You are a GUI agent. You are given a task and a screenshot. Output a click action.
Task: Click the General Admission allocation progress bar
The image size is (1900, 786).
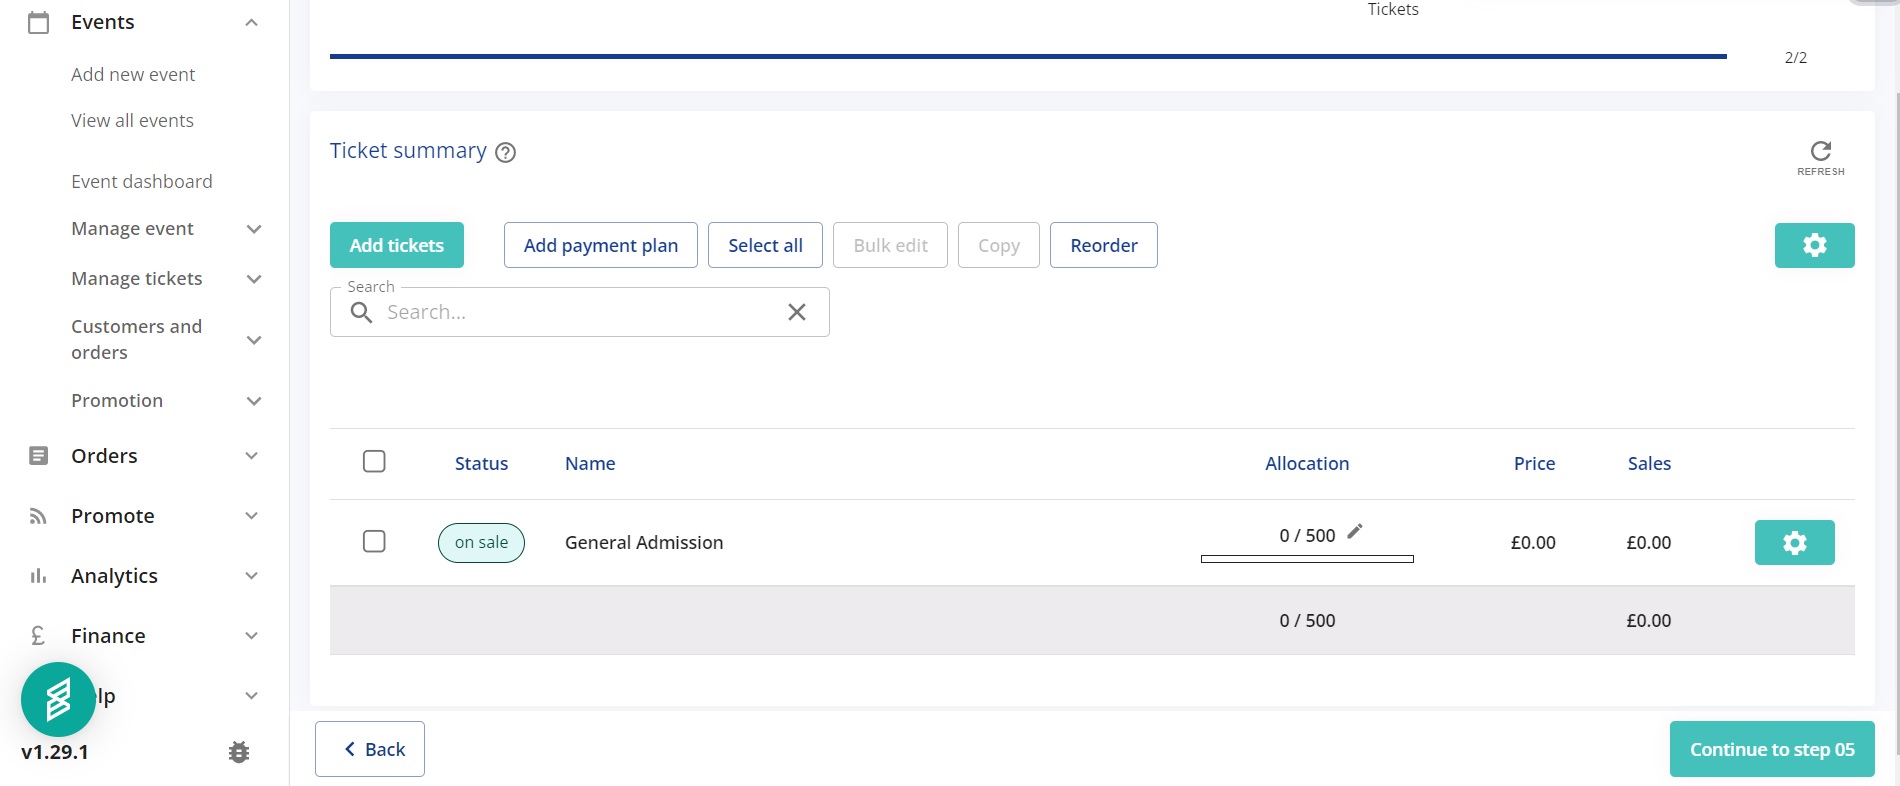pos(1307,559)
